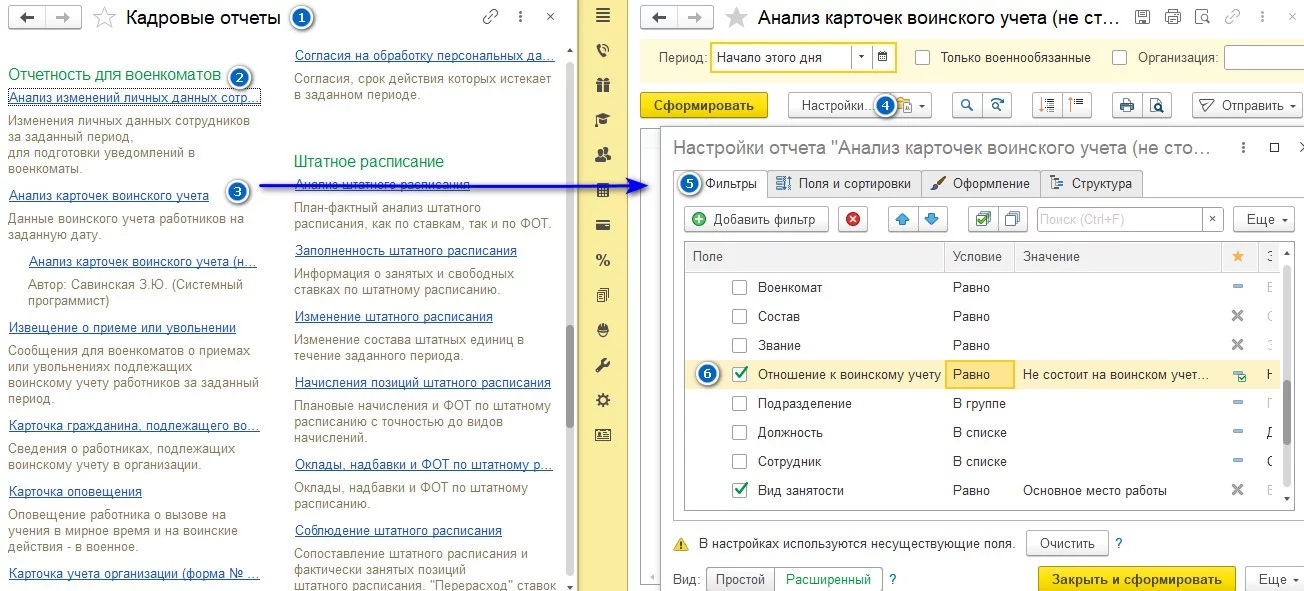Open the Отправить dropdown menu
Viewport: 1304px width, 591px height.
click(1290, 105)
